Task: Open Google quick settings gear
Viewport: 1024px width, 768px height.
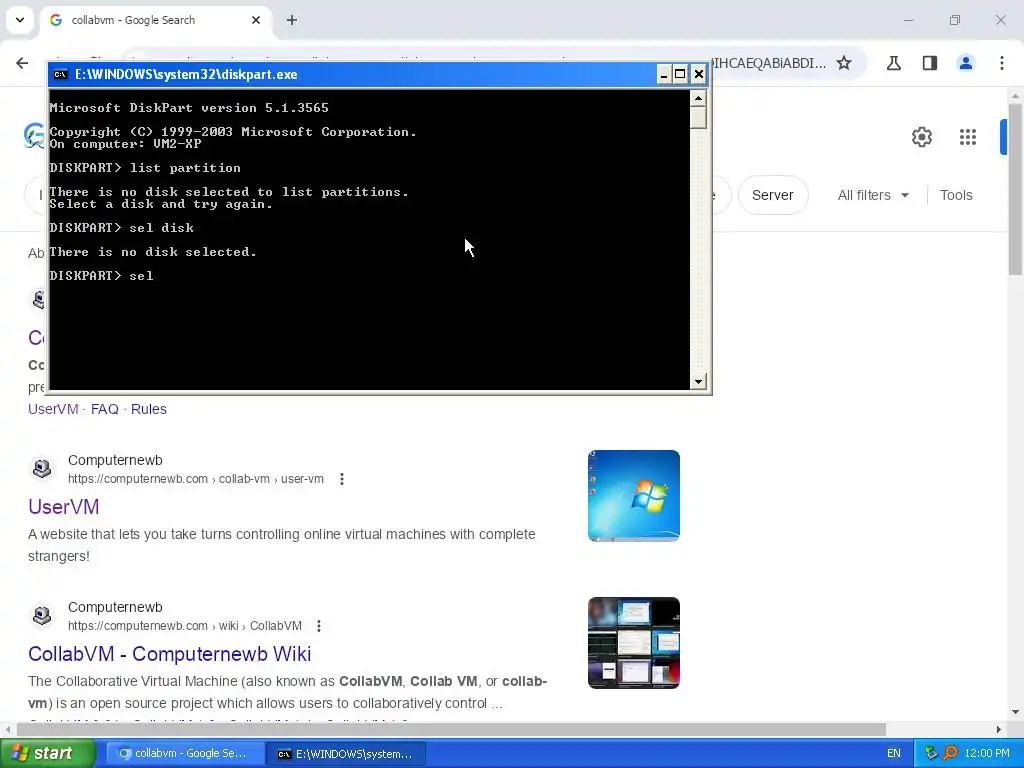Action: pyautogui.click(x=921, y=137)
